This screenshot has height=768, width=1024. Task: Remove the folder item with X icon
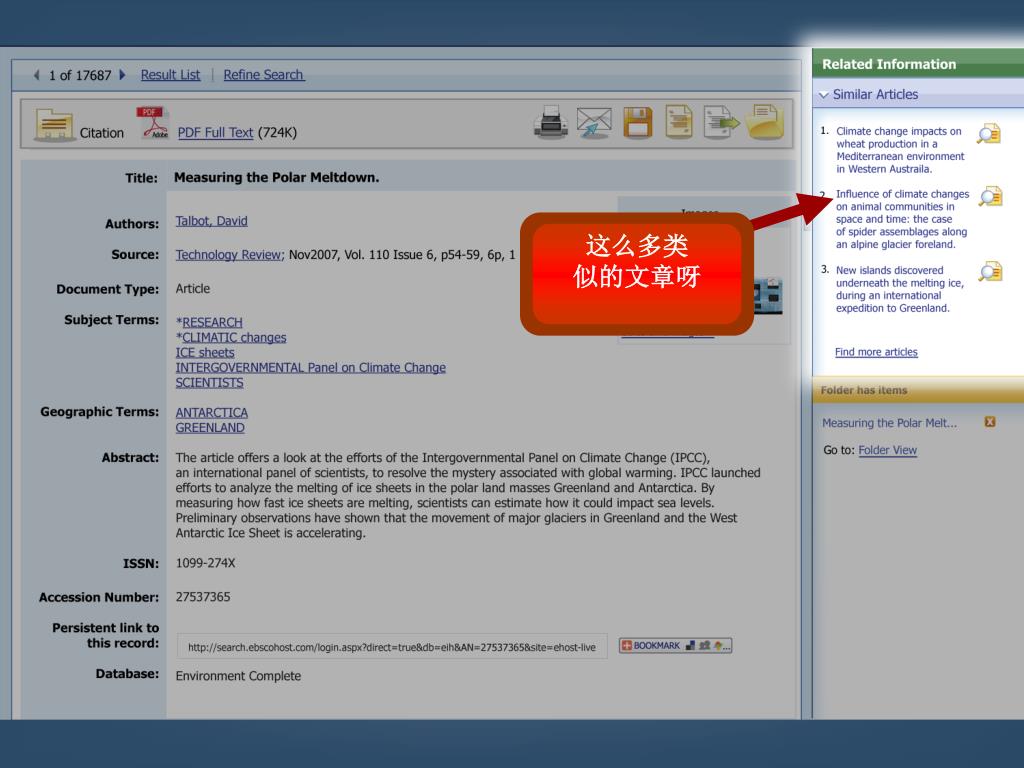coord(990,422)
